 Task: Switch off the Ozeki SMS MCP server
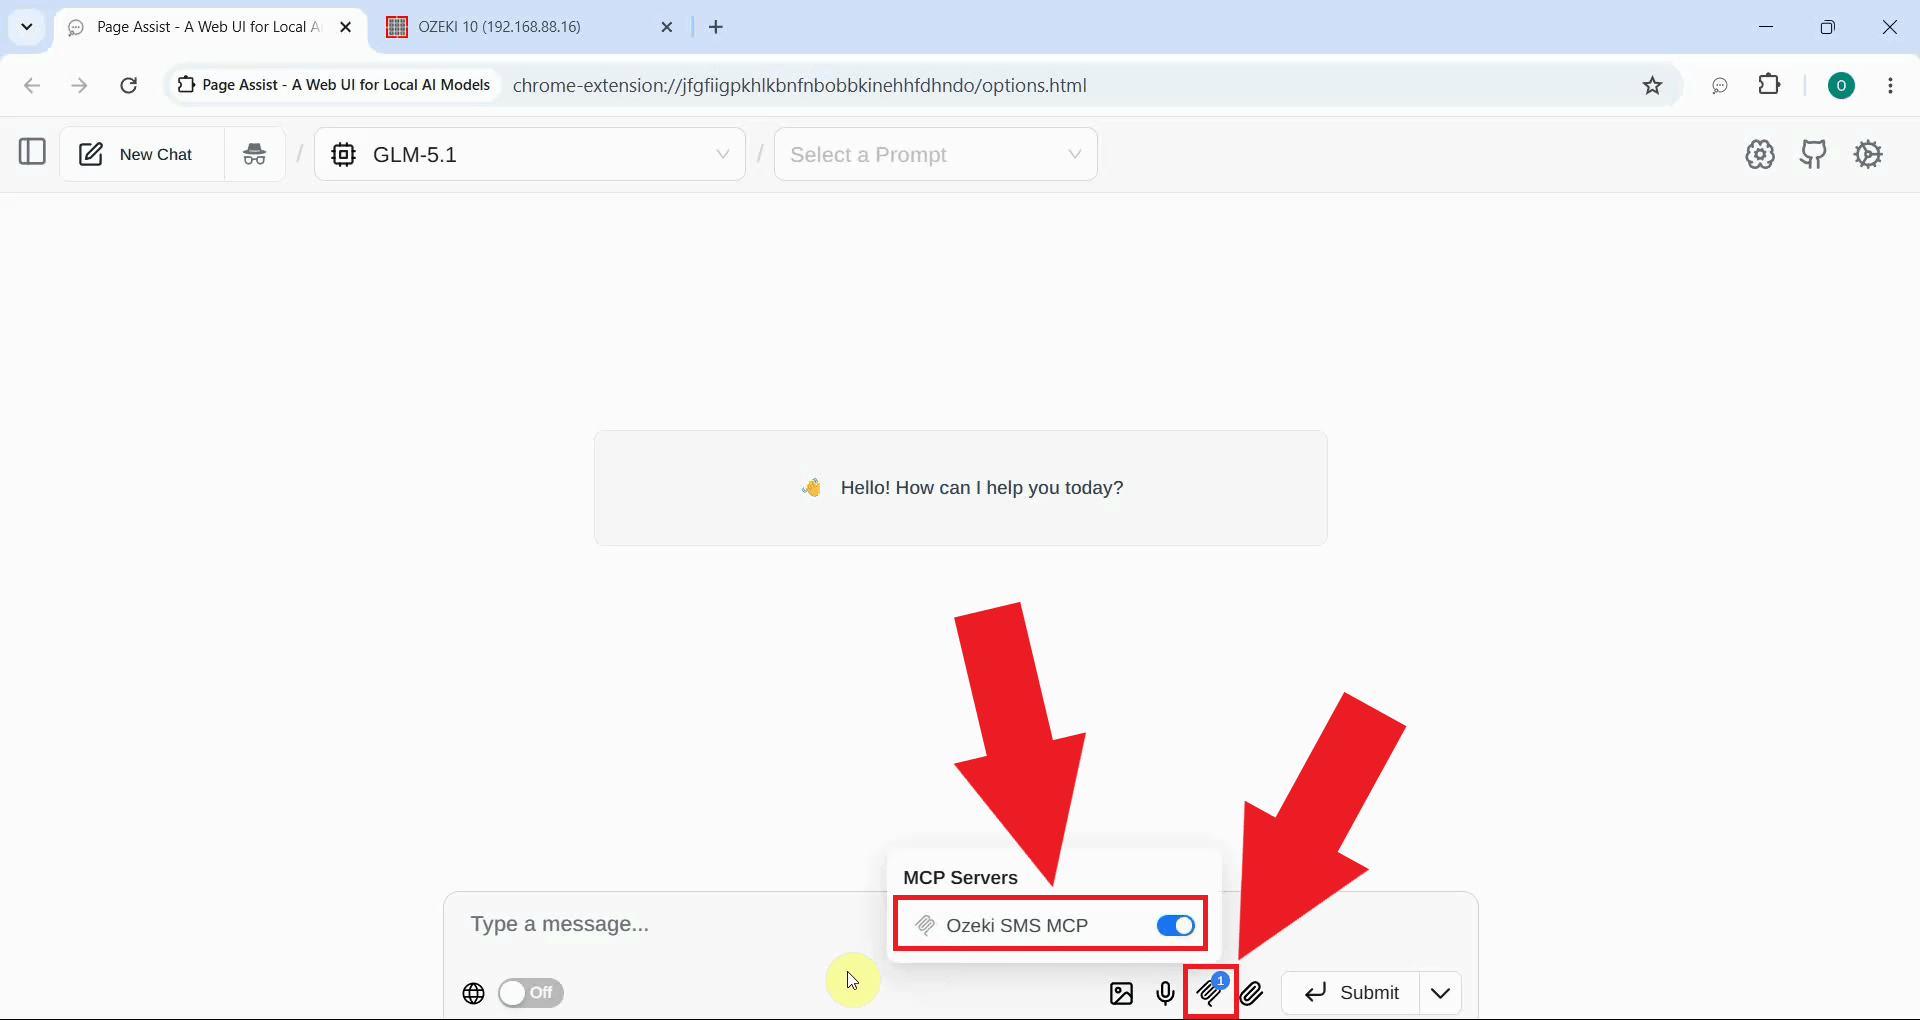pos(1175,925)
